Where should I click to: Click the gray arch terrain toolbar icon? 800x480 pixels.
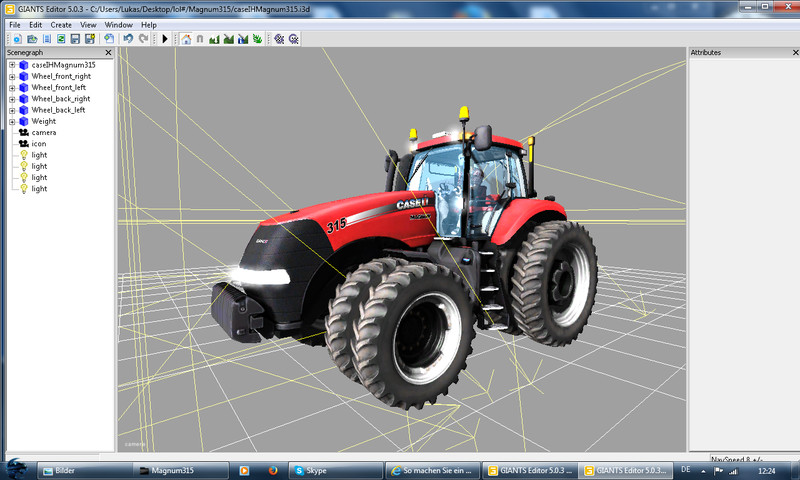pyautogui.click(x=200, y=39)
